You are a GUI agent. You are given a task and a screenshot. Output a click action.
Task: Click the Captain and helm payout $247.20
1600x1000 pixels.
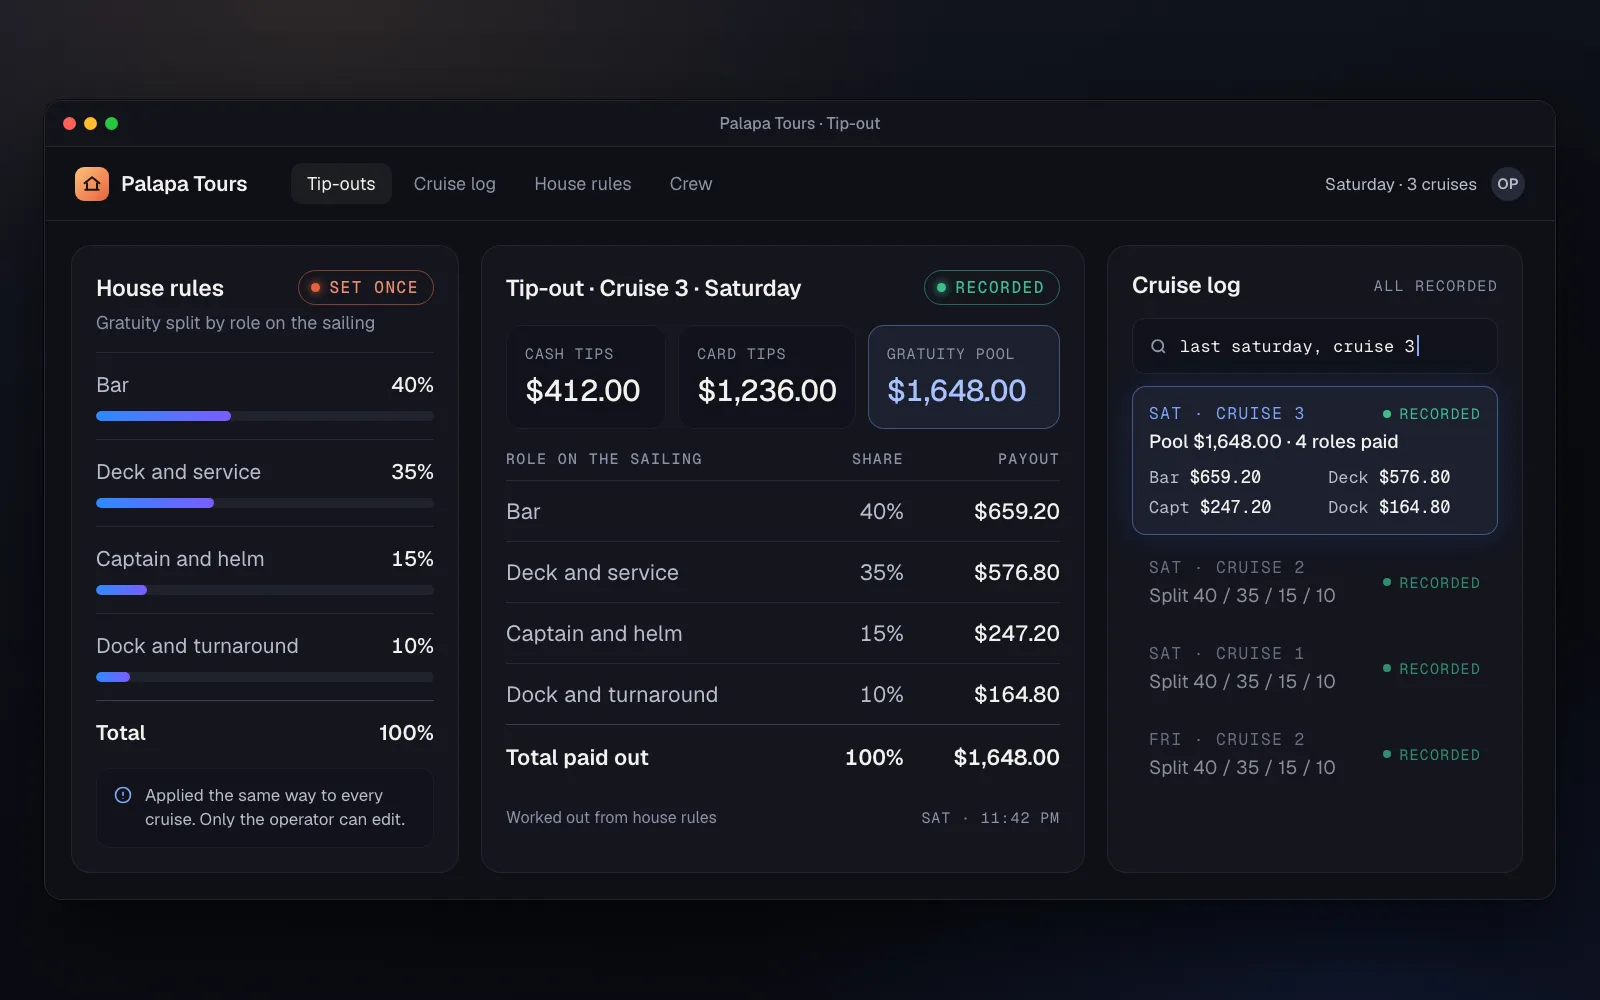pyautogui.click(x=1017, y=633)
